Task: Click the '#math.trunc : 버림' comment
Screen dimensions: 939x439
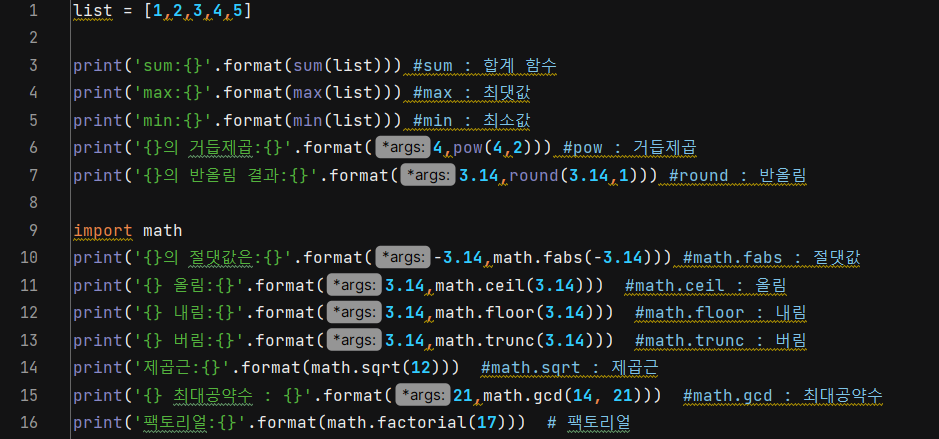Action: (720, 341)
